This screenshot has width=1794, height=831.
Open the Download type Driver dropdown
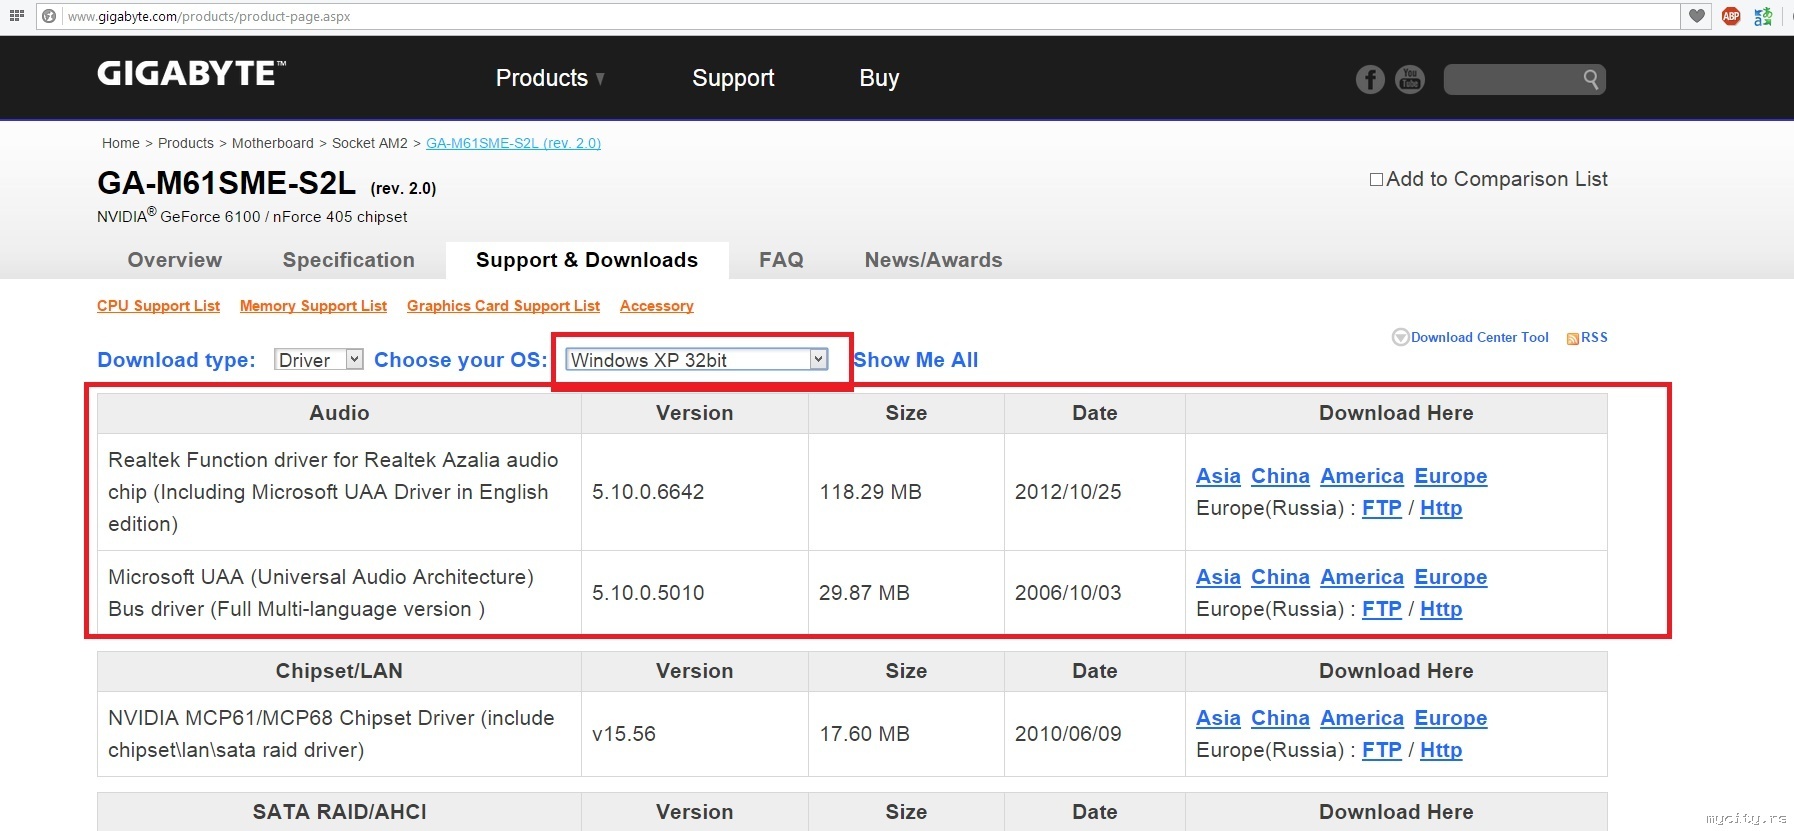click(318, 360)
